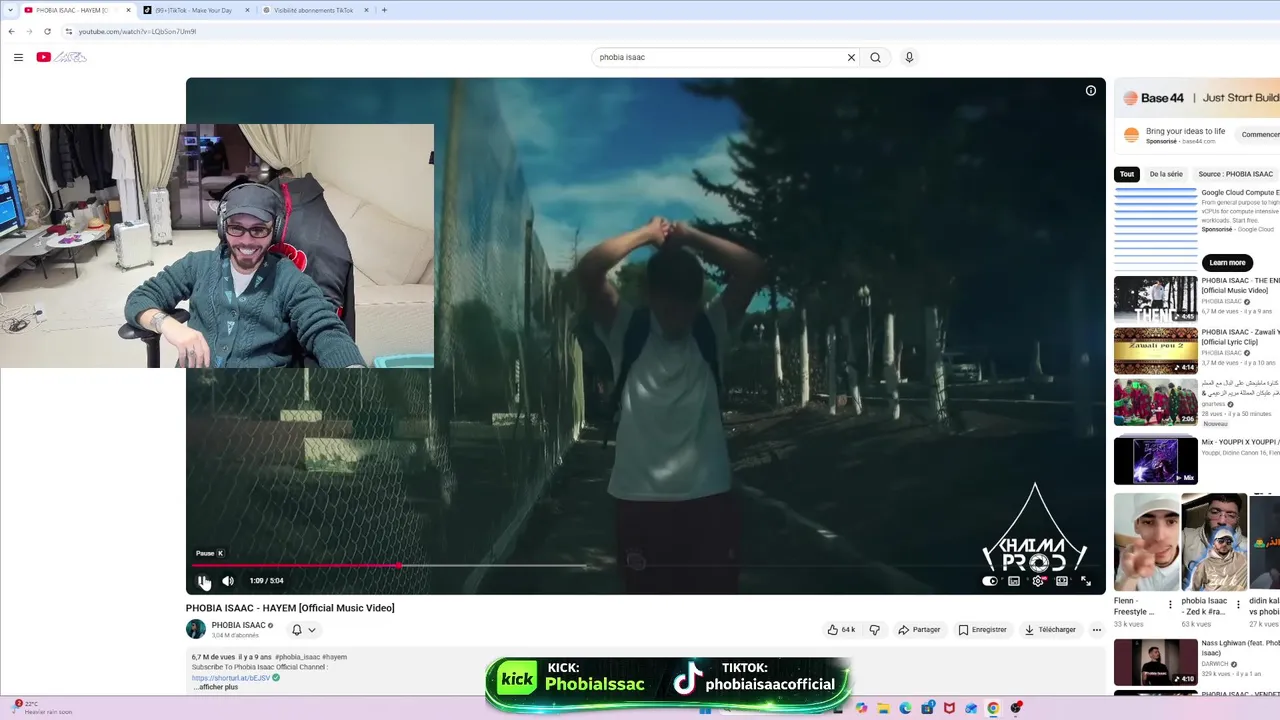Open the shorturl.at link in description
This screenshot has height=720, width=1280.
click(231, 678)
